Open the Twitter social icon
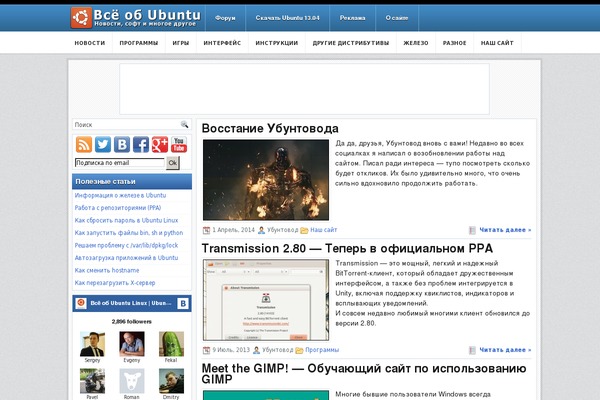Viewport: 600px width, 400px height. 103,144
